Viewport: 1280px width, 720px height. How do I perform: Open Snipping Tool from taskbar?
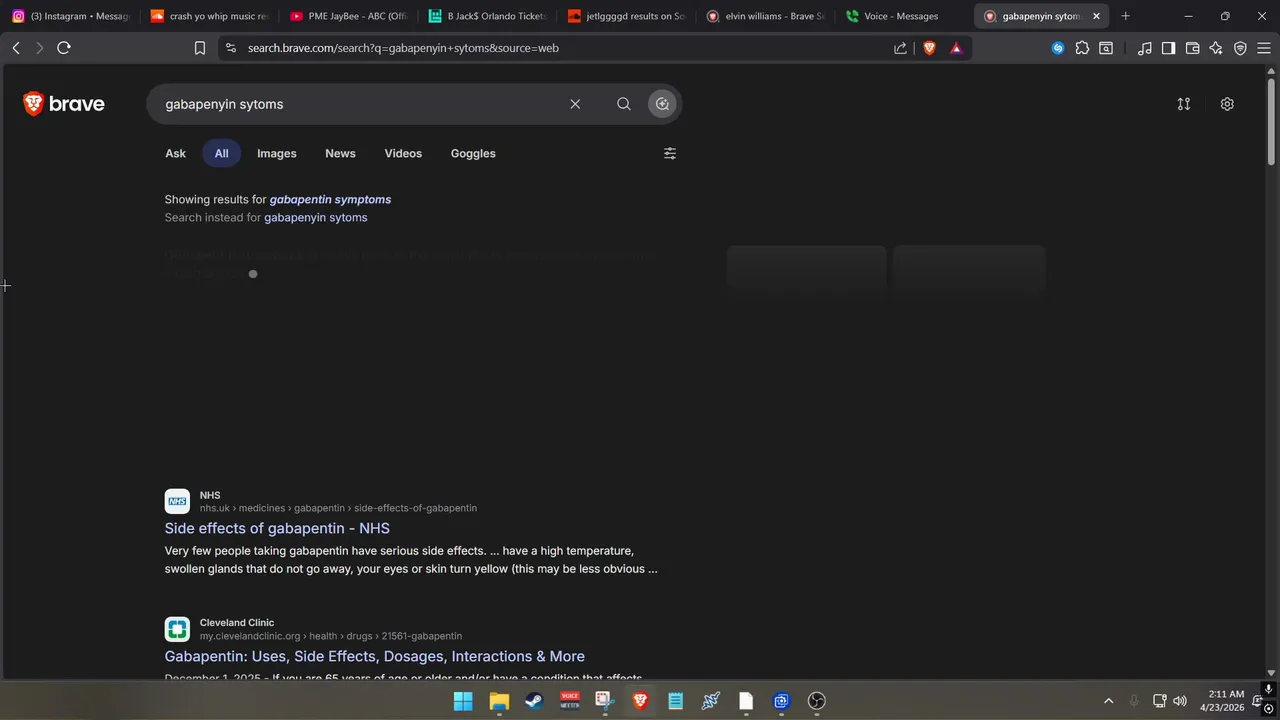pyautogui.click(x=605, y=701)
